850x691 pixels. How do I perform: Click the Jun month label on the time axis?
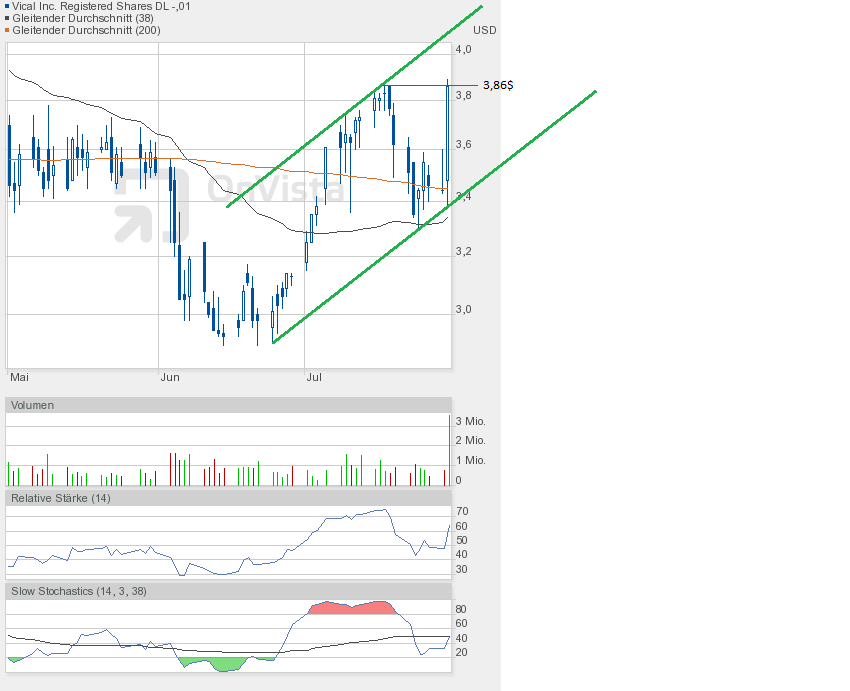click(x=170, y=377)
